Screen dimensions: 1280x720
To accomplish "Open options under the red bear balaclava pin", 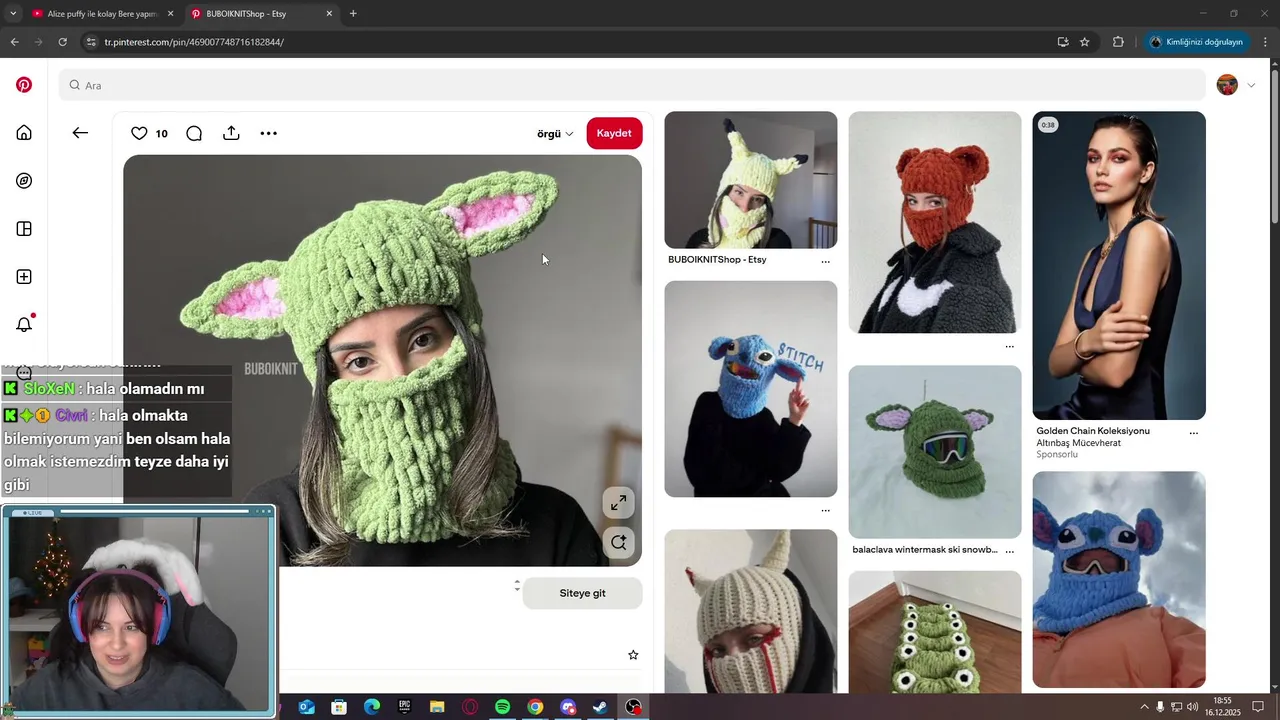I will pyautogui.click(x=1009, y=347).
